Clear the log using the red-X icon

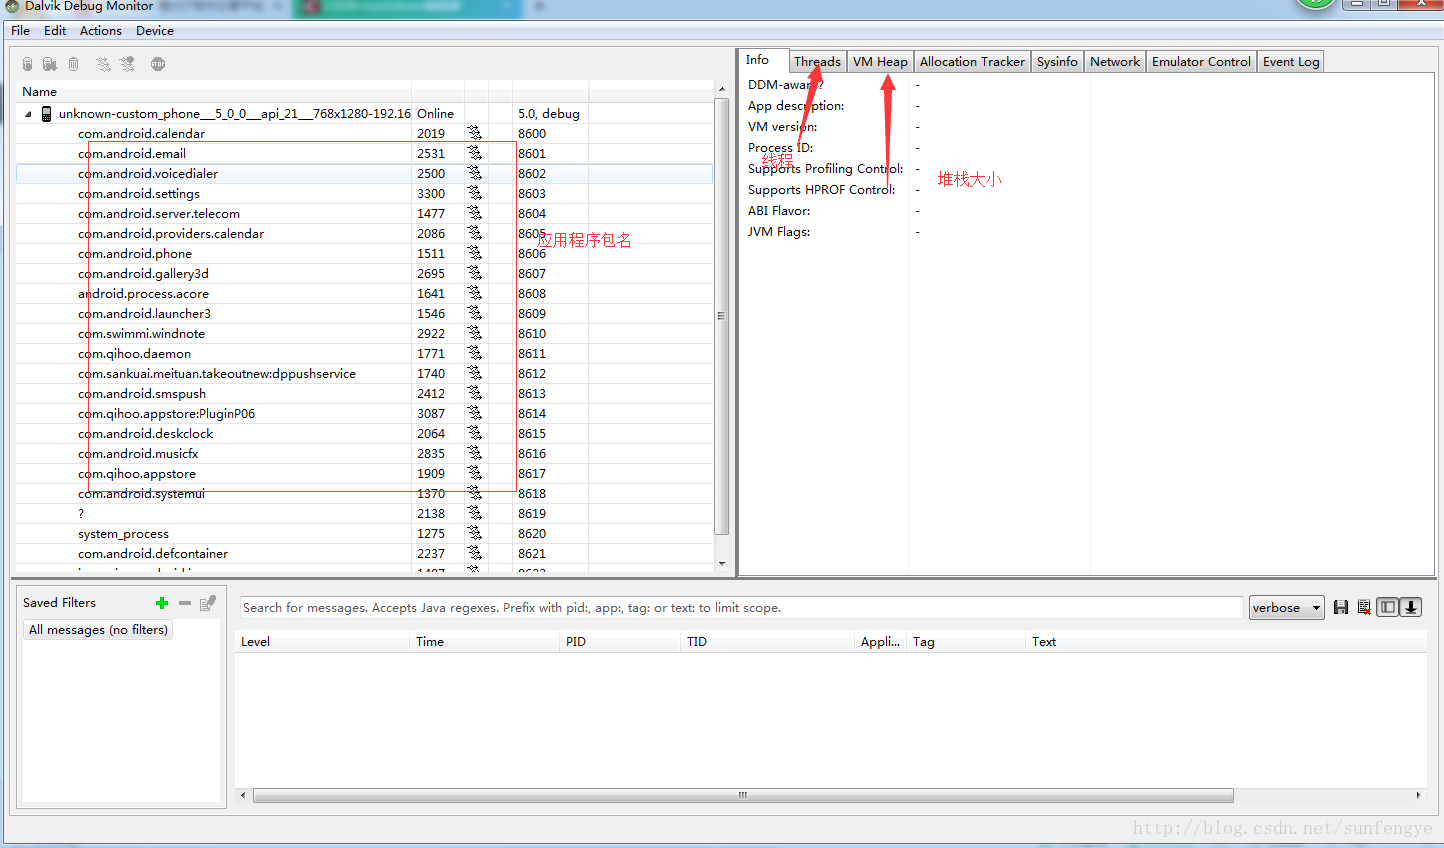coord(1364,607)
